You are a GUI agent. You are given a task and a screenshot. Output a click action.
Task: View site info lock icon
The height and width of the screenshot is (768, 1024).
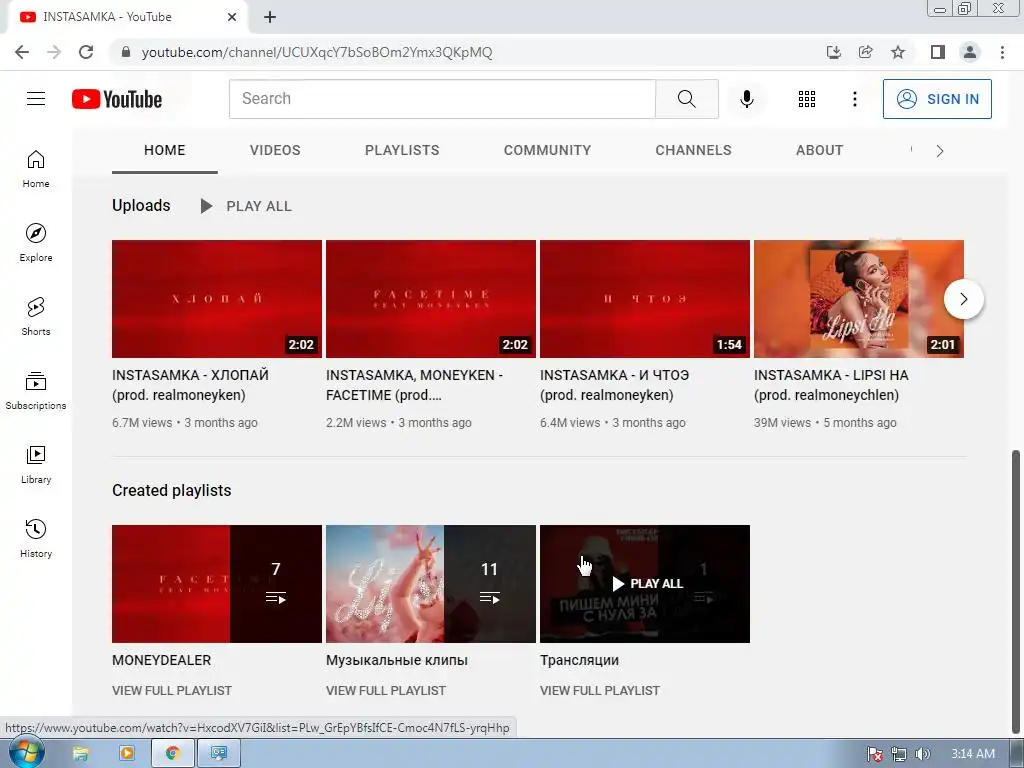click(x=126, y=52)
